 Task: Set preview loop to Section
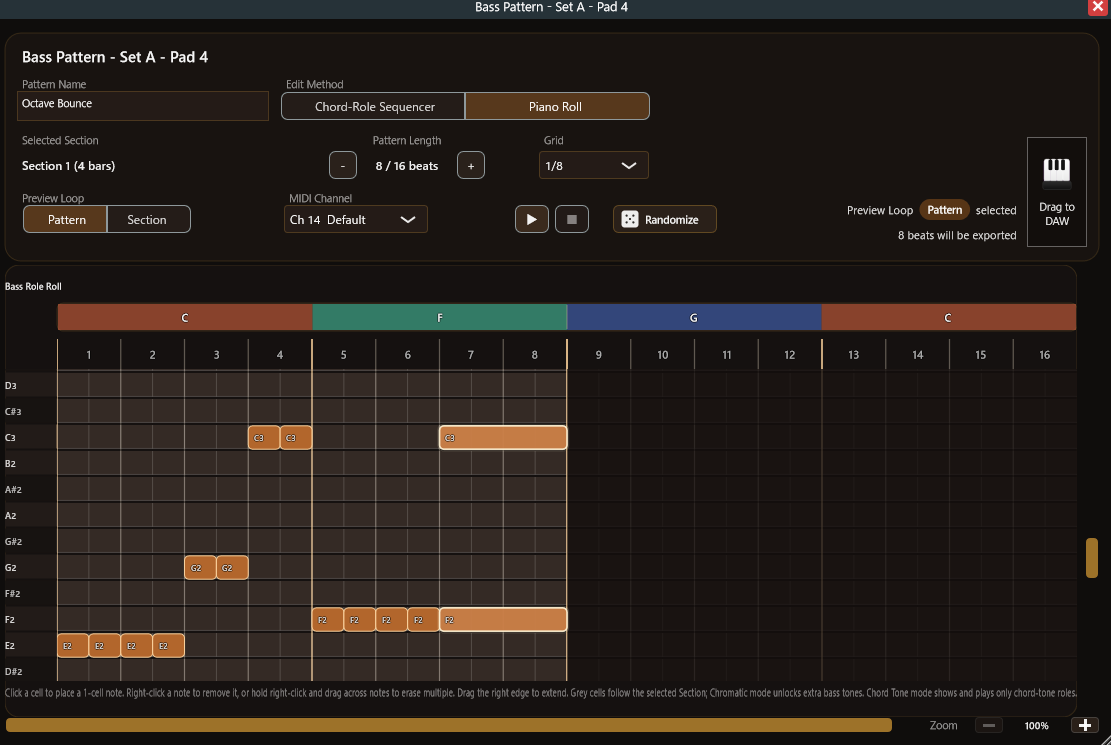click(x=148, y=220)
